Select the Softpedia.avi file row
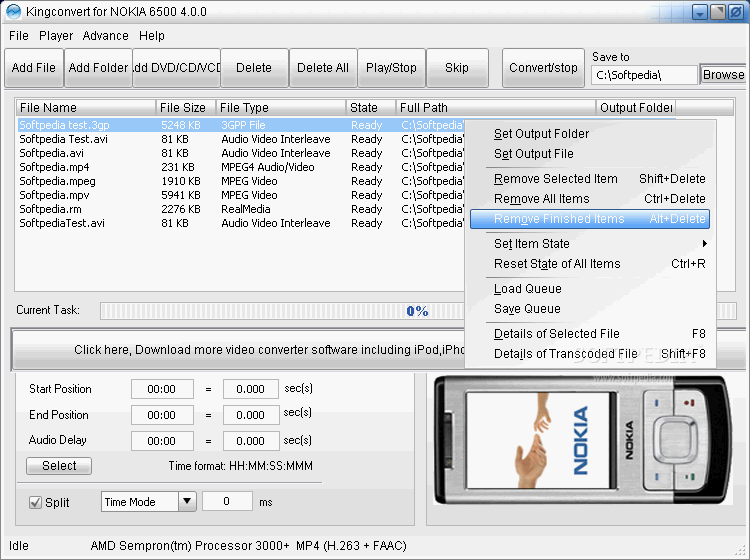Viewport: 750px width, 560px height. coord(241,153)
